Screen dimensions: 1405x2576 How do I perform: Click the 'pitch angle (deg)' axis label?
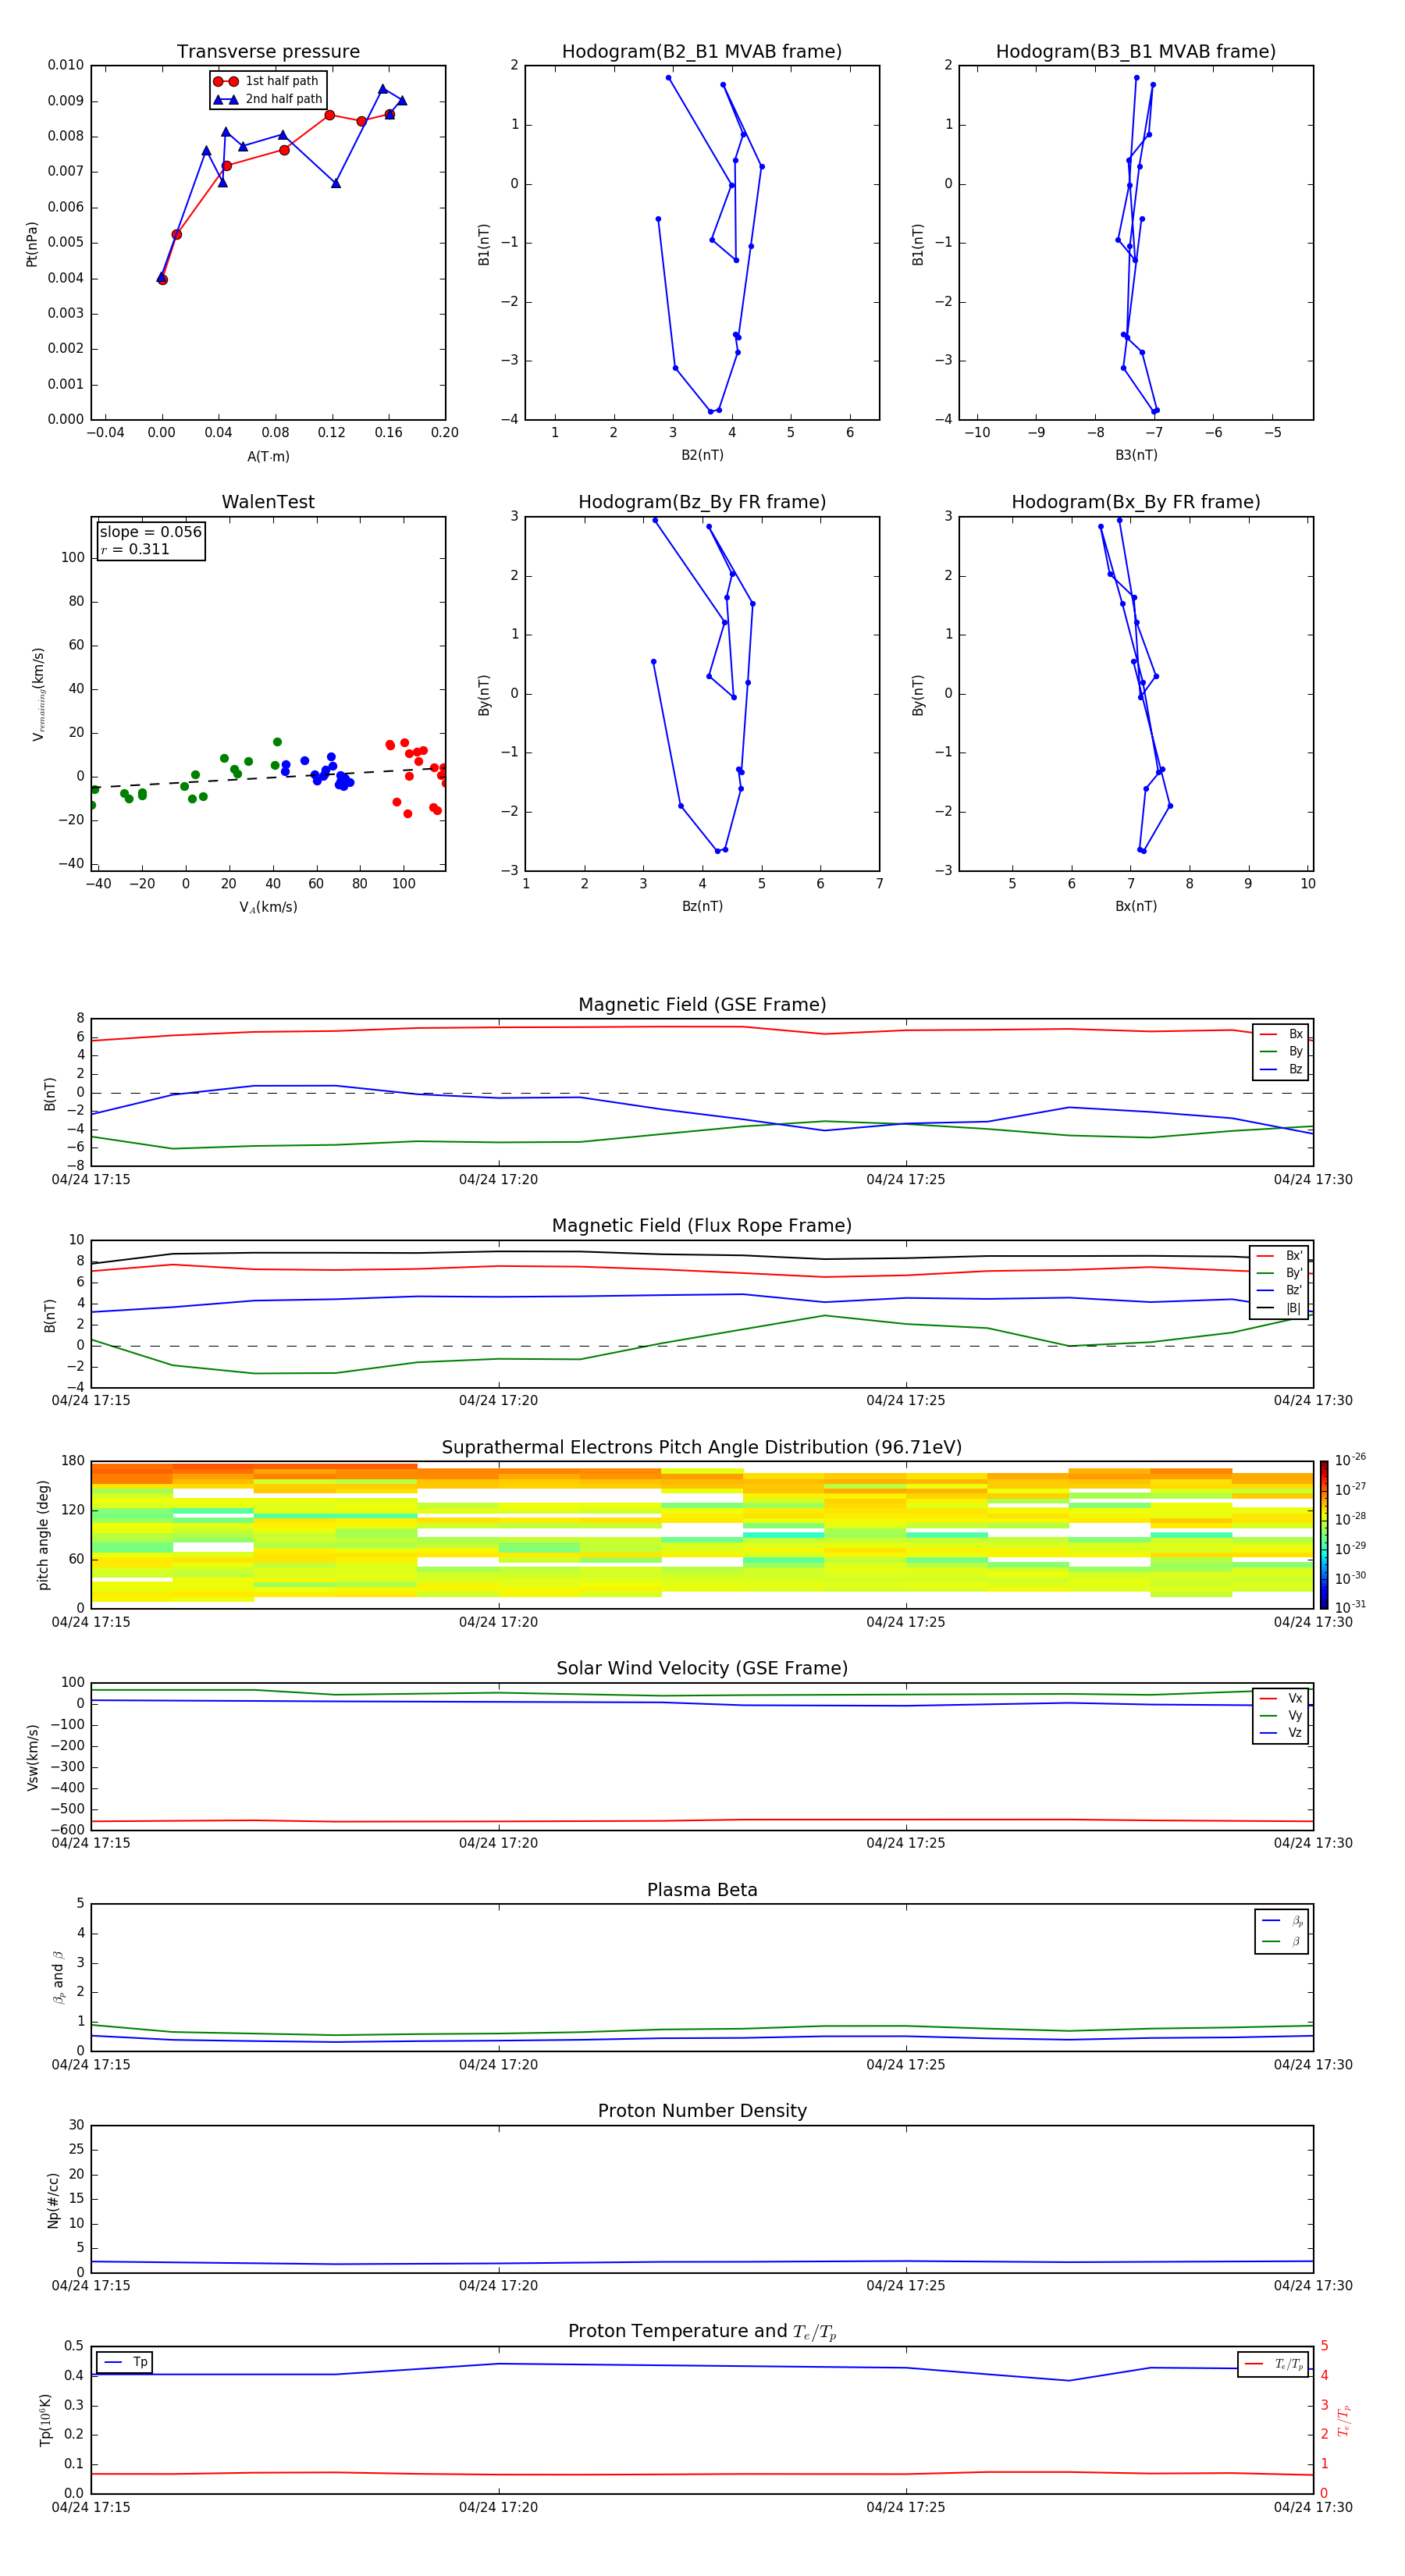pos(43,1535)
